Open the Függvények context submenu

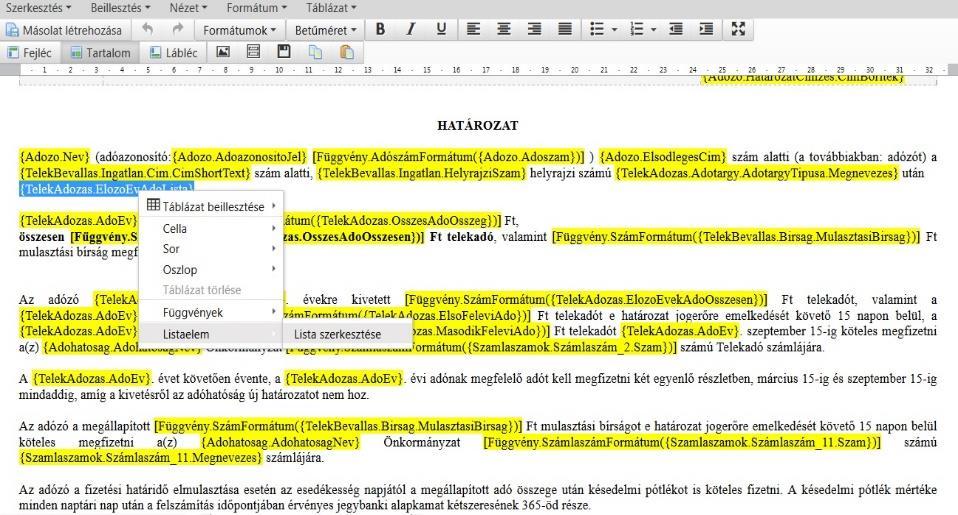coord(211,312)
